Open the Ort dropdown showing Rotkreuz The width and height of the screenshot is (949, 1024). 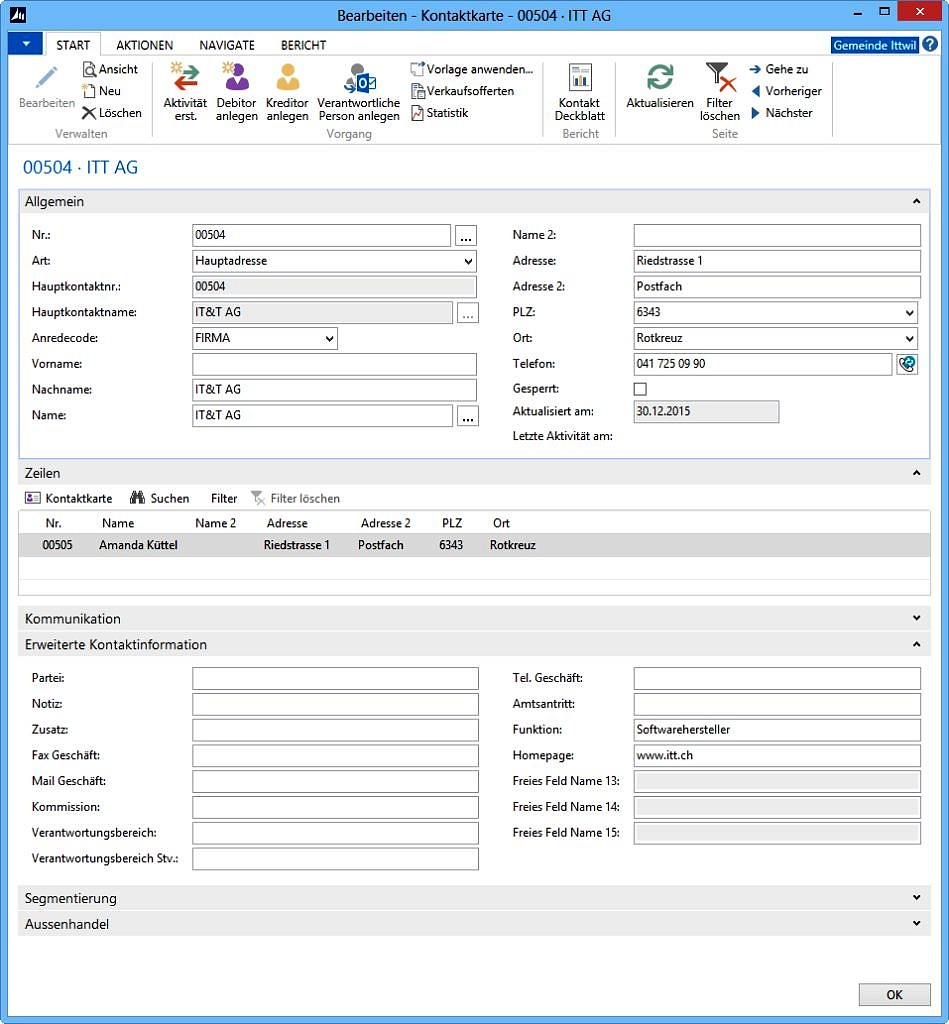909,338
